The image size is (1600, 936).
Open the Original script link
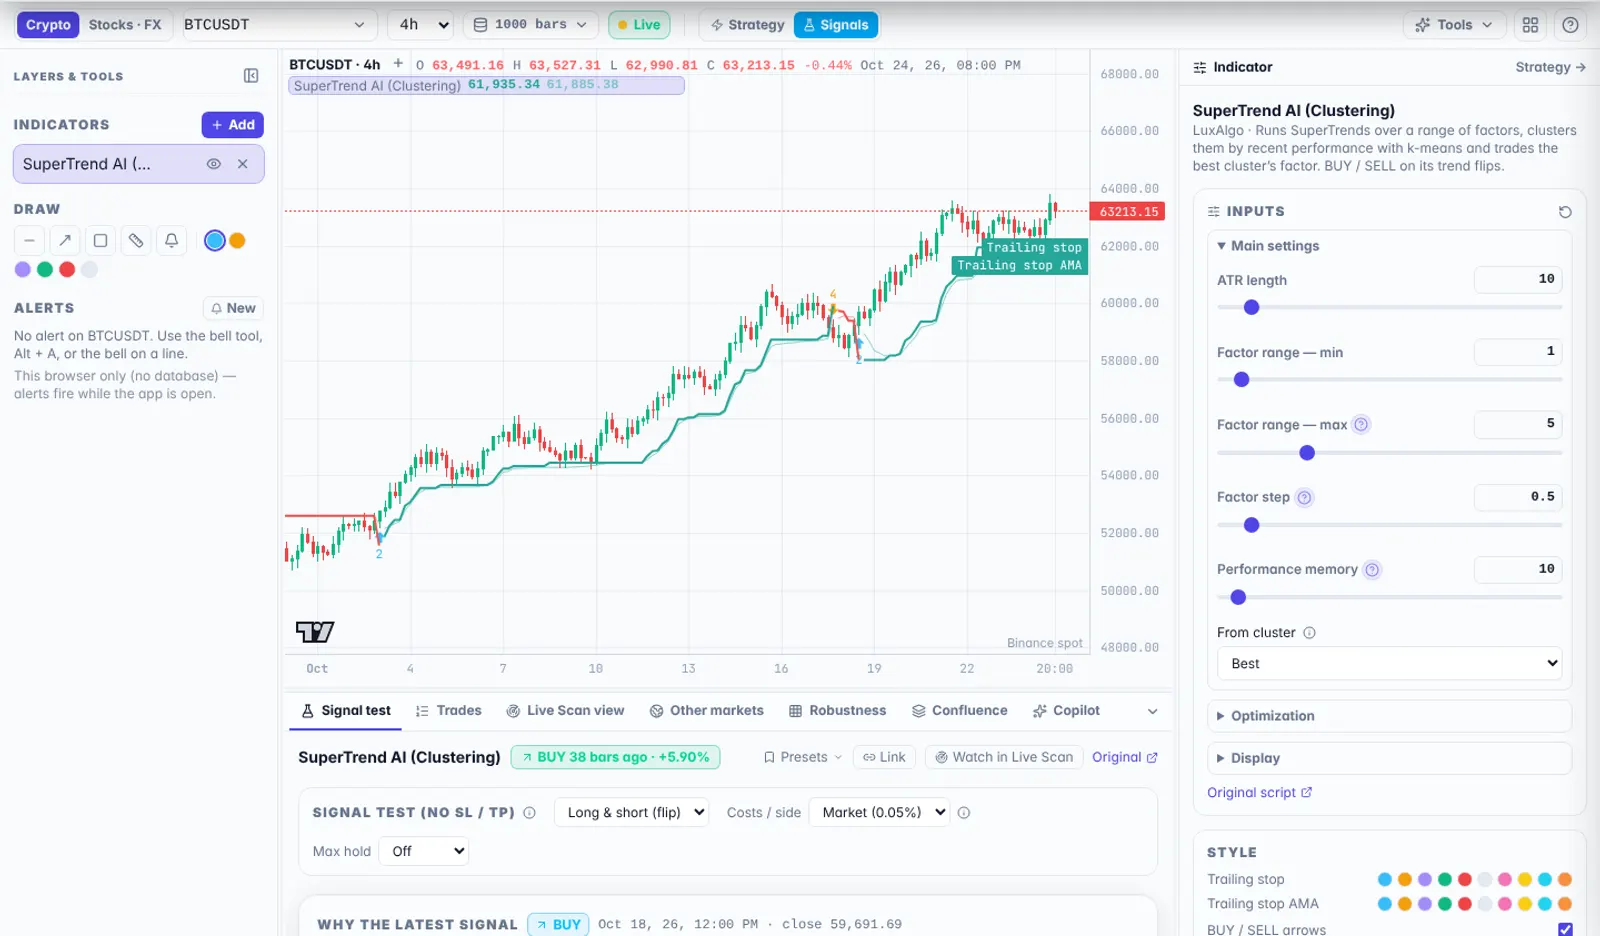point(1259,793)
